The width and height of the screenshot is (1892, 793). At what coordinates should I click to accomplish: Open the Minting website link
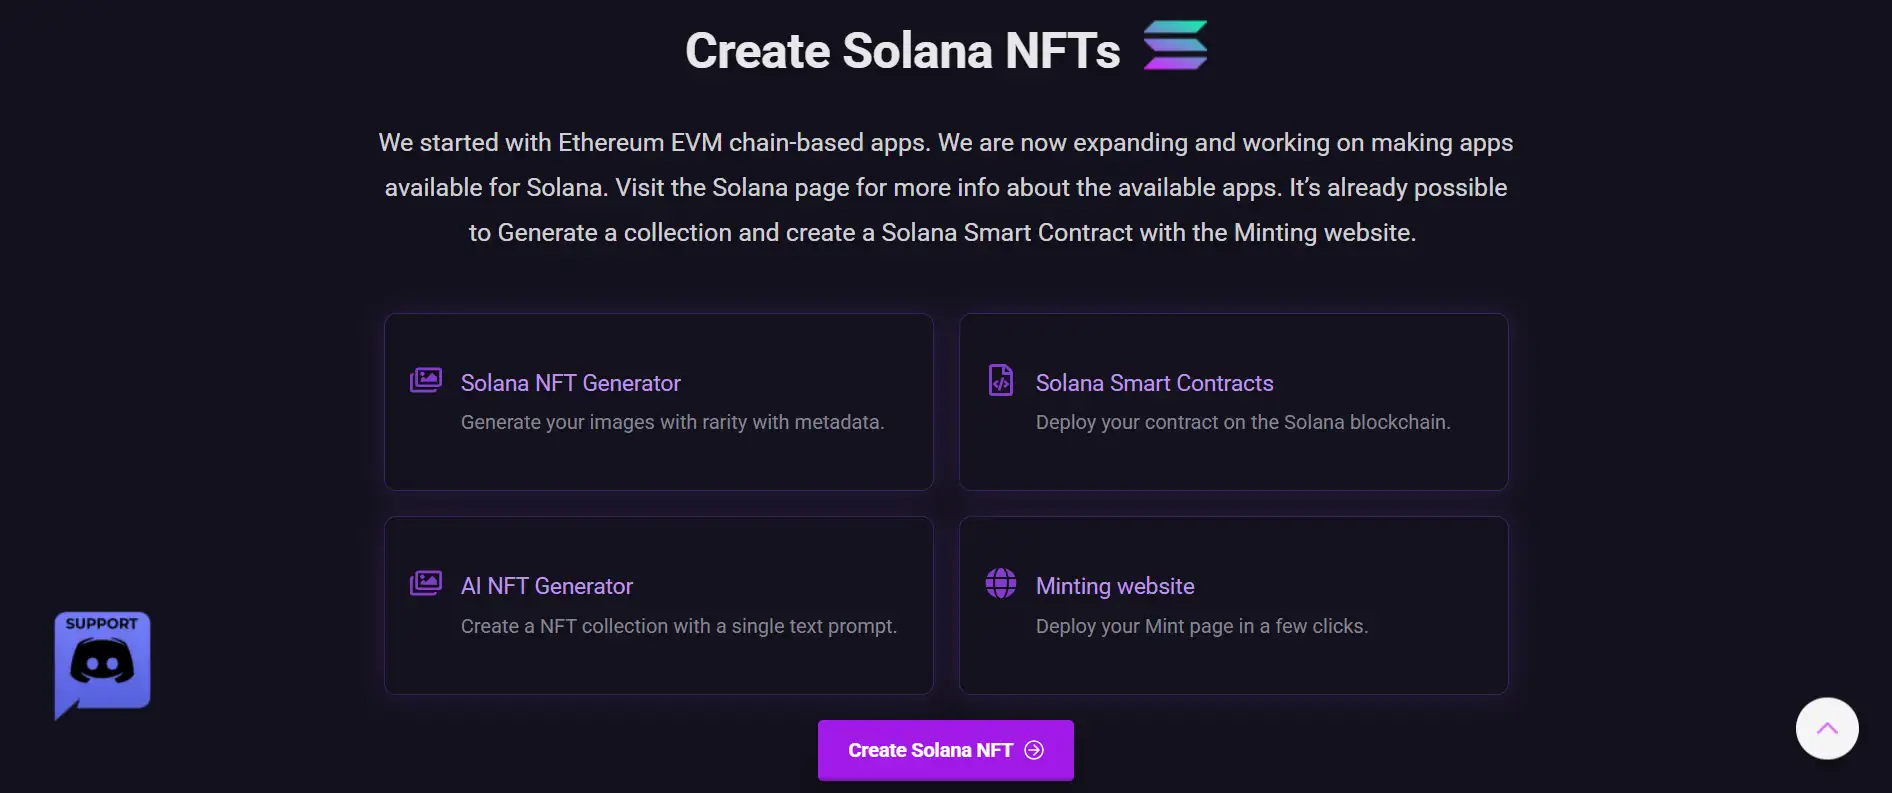click(x=1115, y=586)
